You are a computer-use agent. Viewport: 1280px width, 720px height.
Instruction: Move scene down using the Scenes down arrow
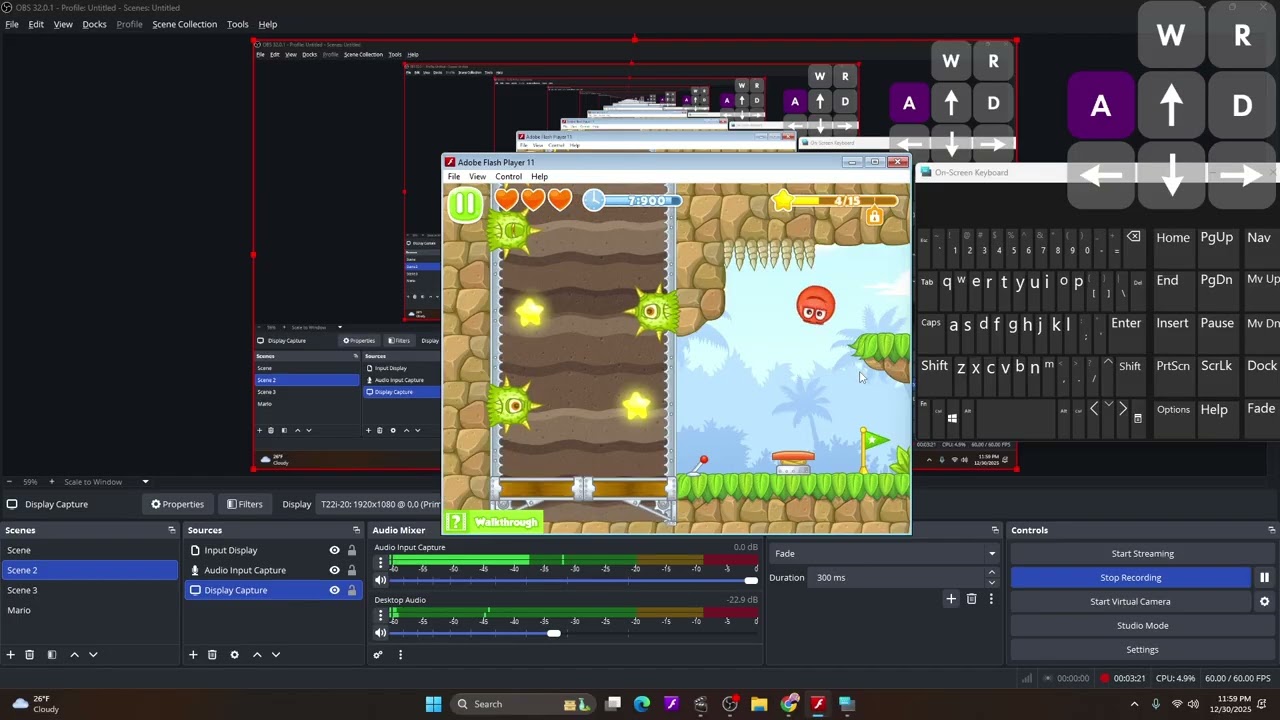click(x=93, y=655)
